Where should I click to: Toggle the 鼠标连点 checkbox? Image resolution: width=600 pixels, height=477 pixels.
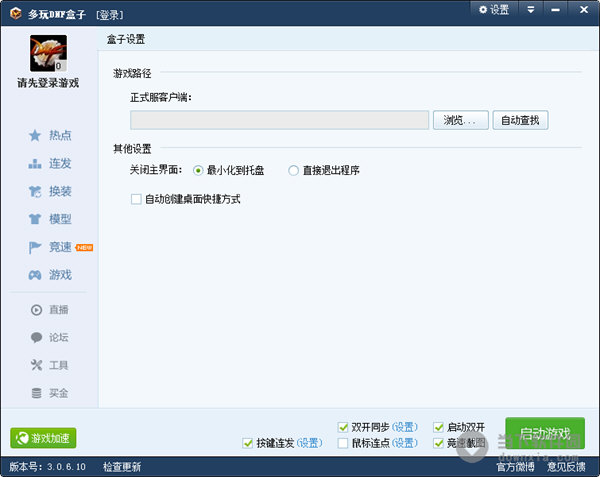[x=343, y=443]
